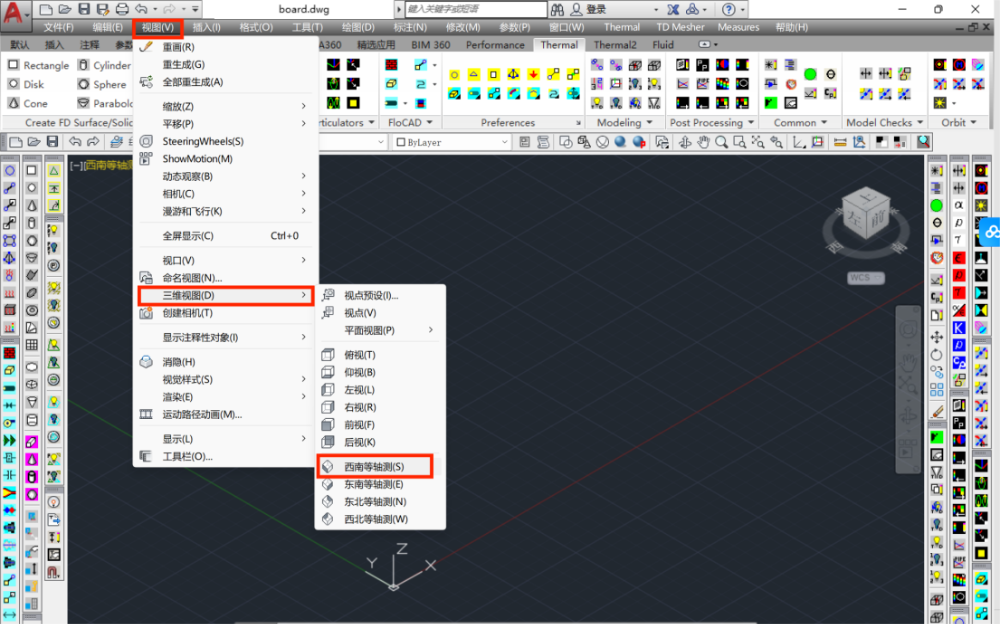Image resolution: width=1000 pixels, height=624 pixels.
Task: Open the ByLayer dropdown
Action: click(452, 142)
